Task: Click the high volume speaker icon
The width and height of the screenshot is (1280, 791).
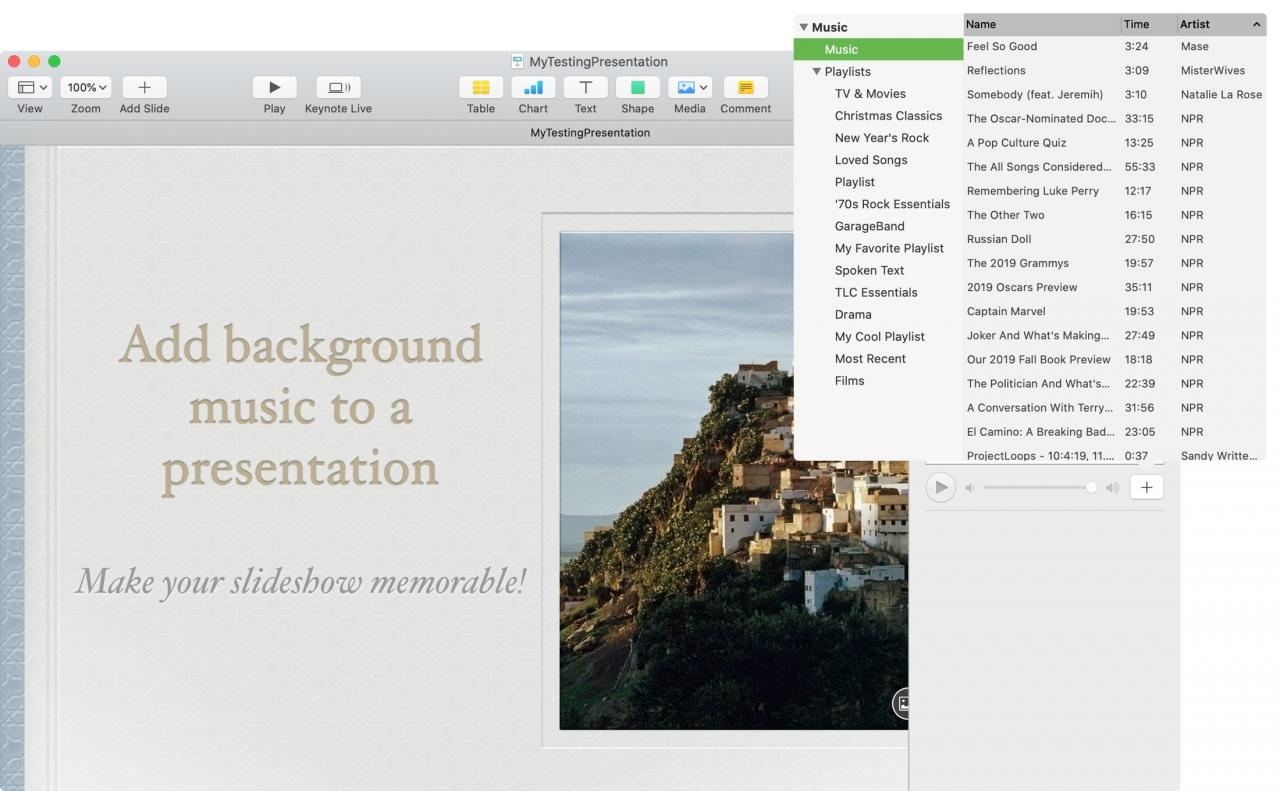Action: (1112, 487)
